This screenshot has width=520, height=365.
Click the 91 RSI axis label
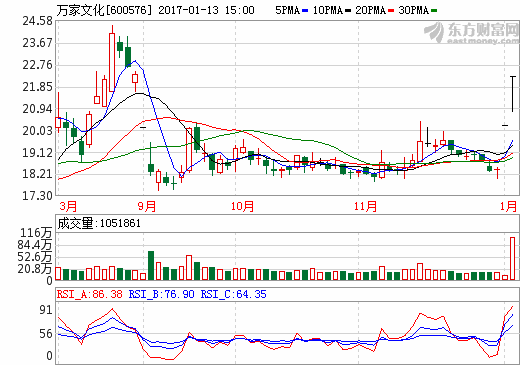tap(46, 310)
